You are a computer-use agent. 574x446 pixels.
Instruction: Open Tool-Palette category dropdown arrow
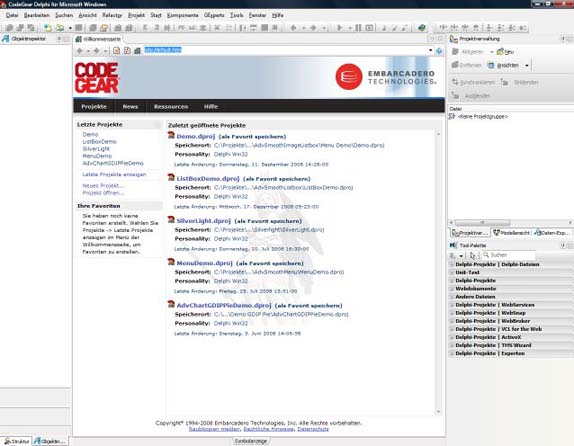click(461, 256)
